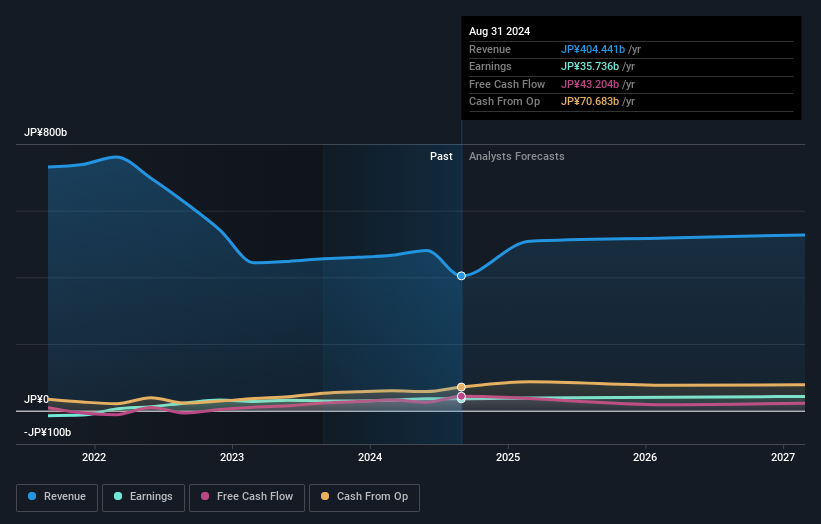Click the tooltip Free Cash Flow row label
Screen dimensions: 821x524
(507, 84)
